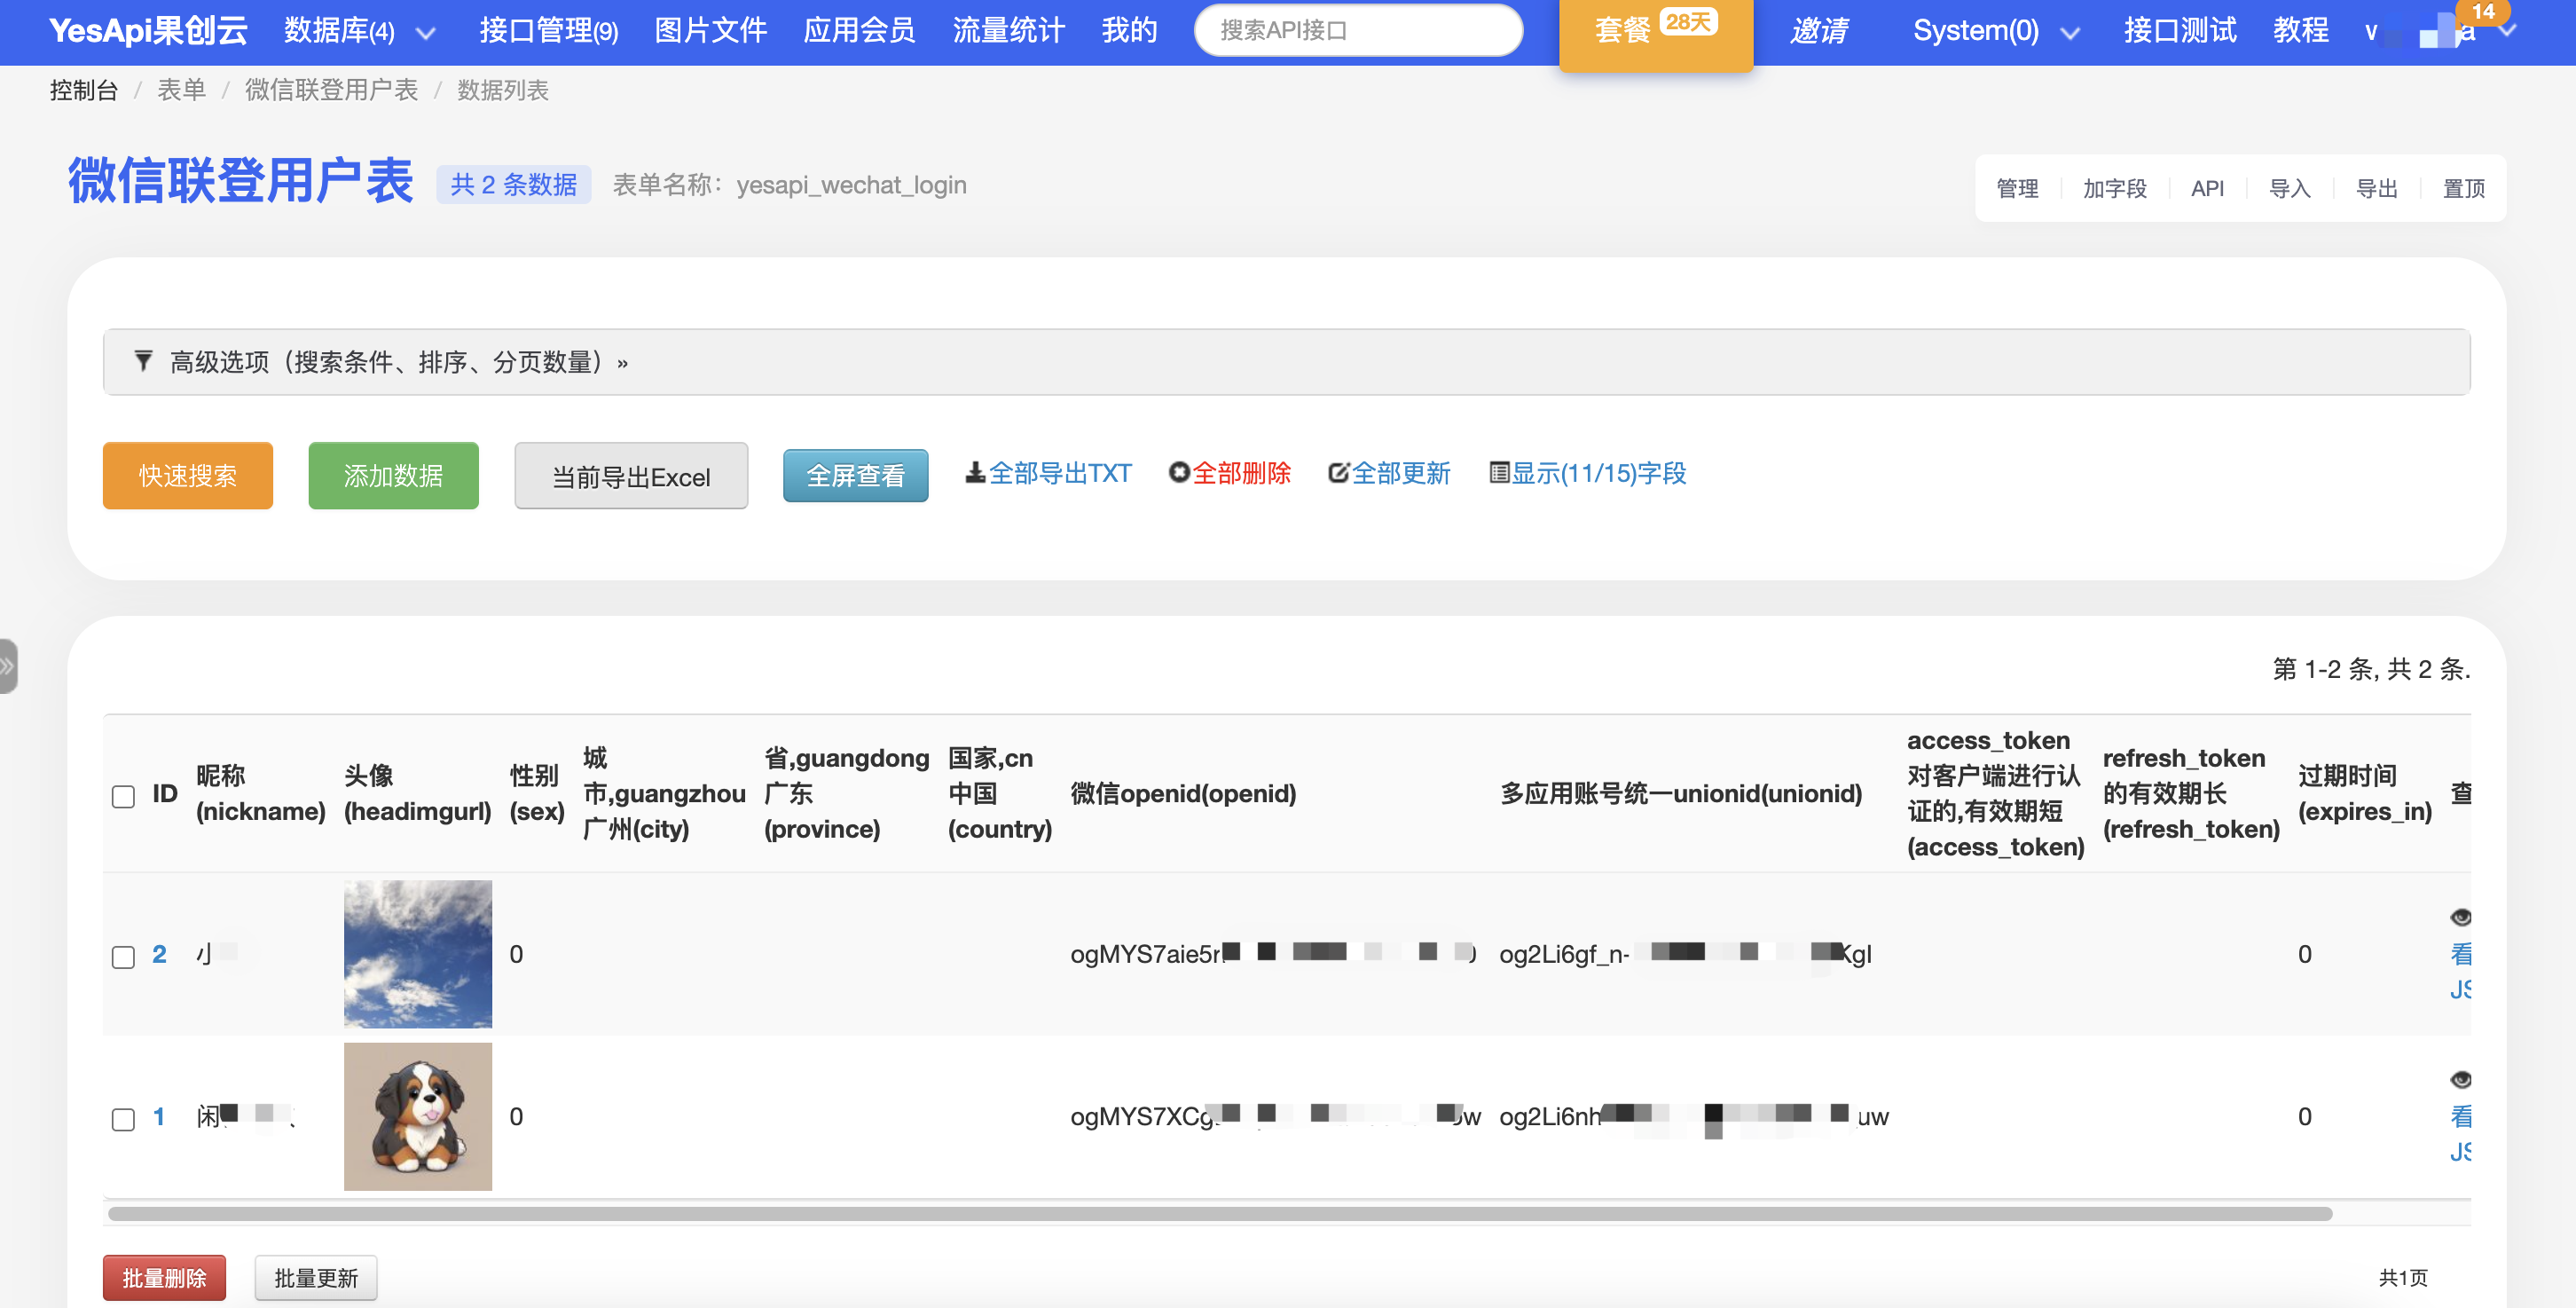
Task: Go to 流量统计 in the top navigation
Action: click(x=1007, y=31)
